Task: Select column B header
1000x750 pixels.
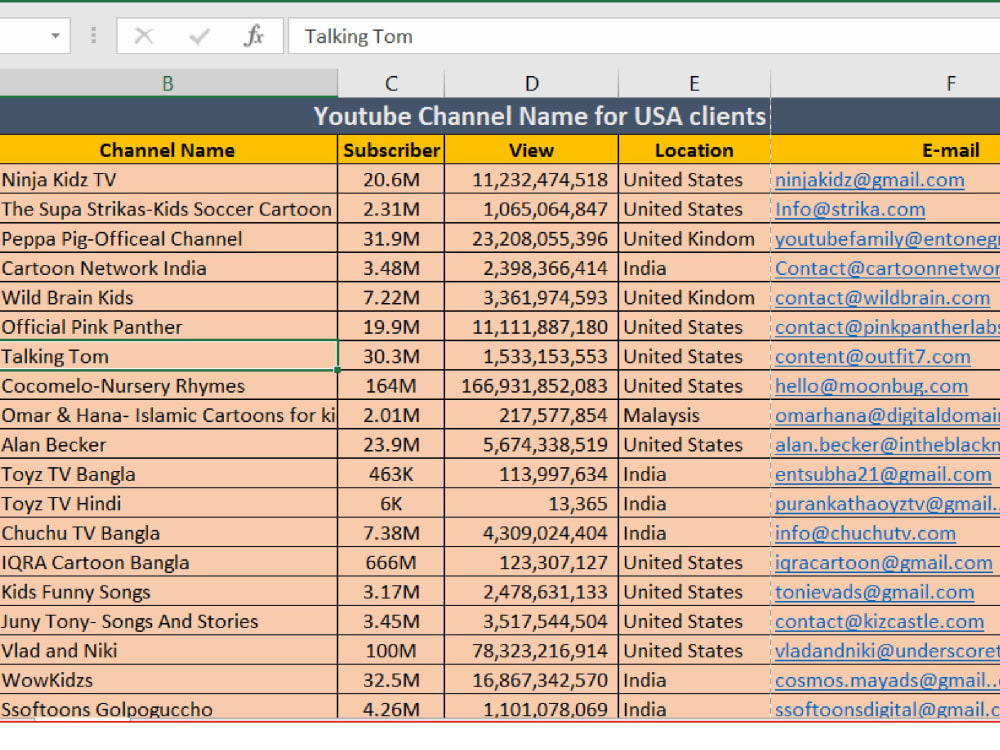Action: 168,84
